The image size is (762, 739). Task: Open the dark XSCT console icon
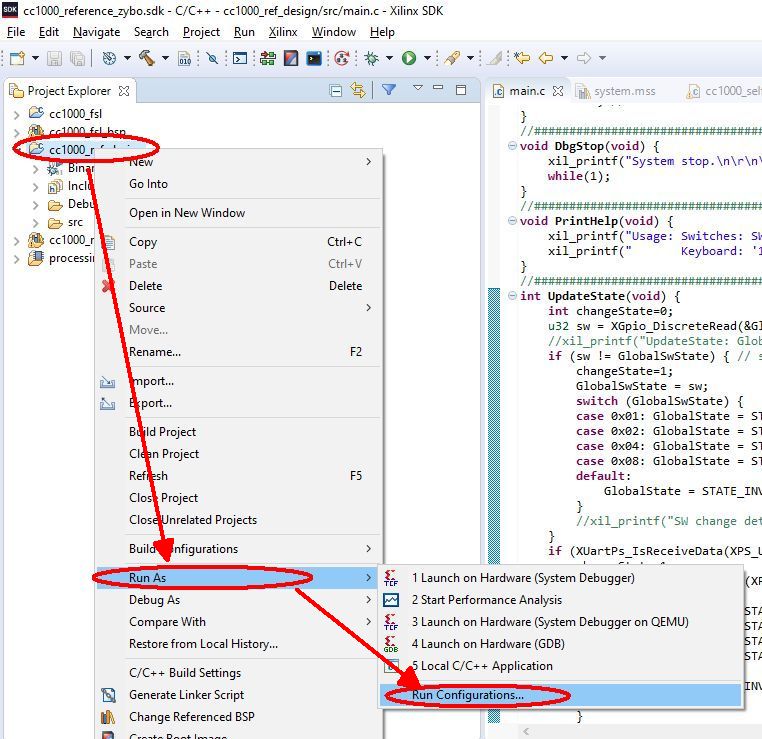point(314,58)
